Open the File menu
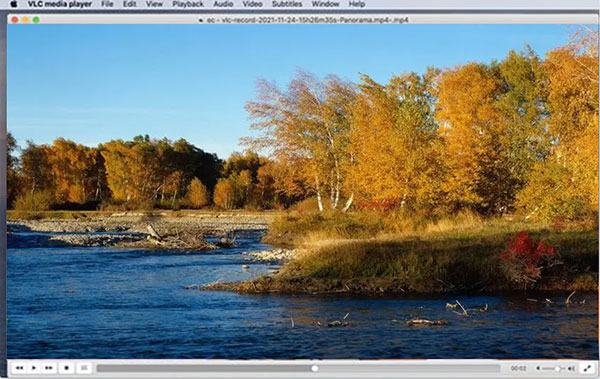Viewport: 600px width, 379px height. coord(107,4)
